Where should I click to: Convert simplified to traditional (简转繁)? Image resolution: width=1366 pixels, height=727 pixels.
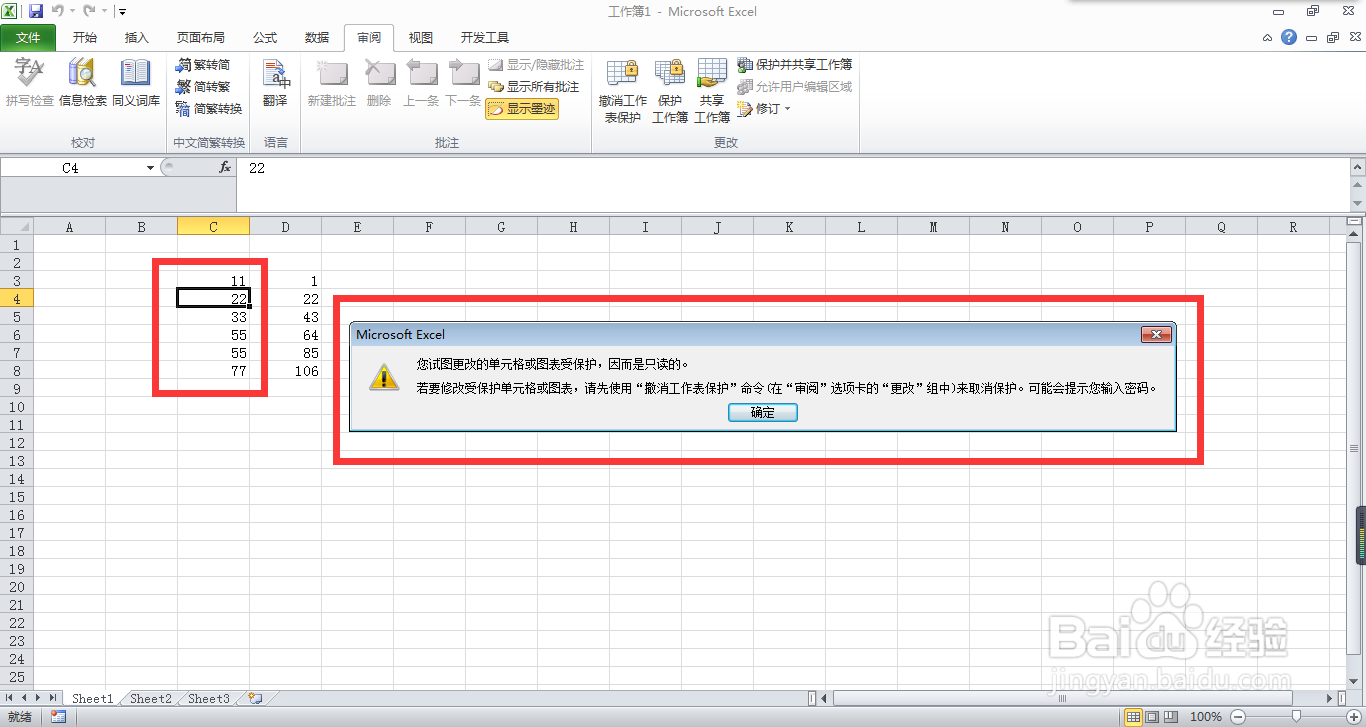(203, 87)
